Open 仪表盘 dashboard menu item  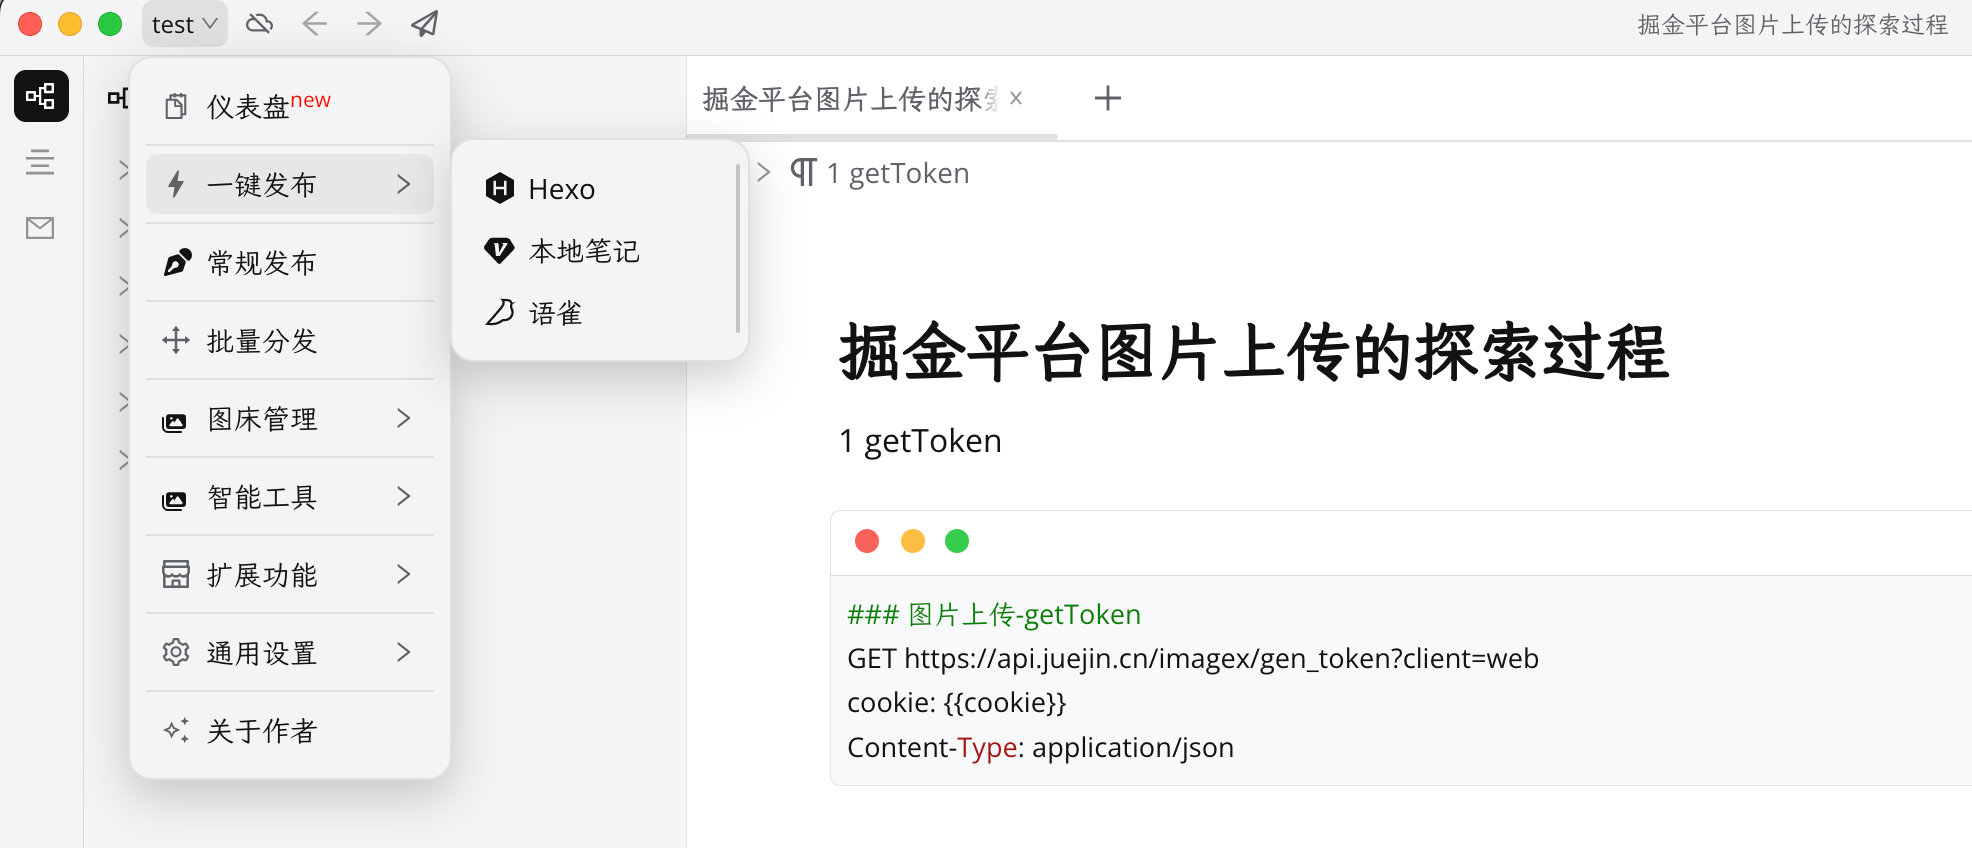click(x=290, y=106)
